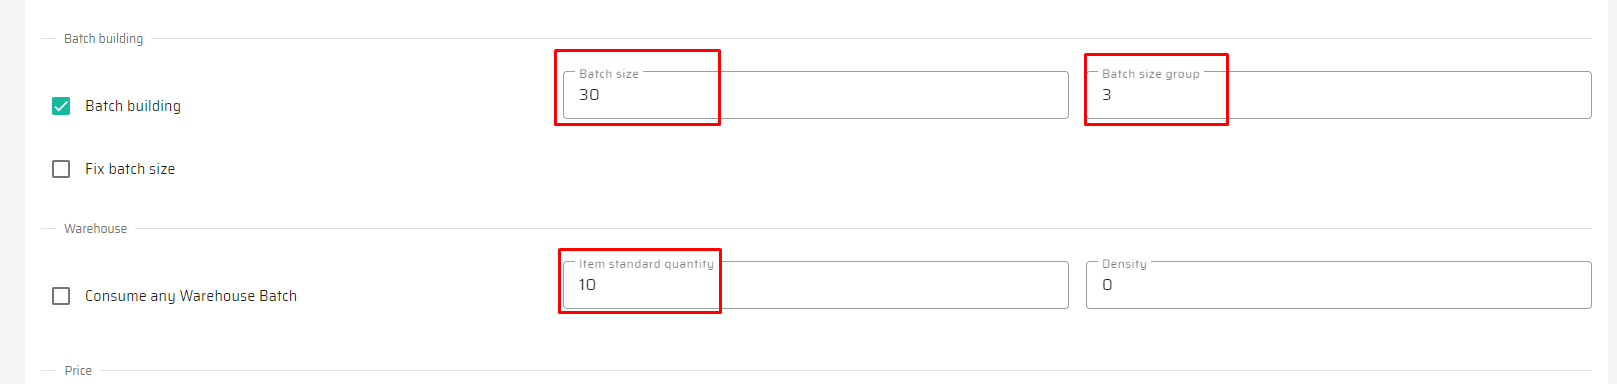Click the floating Batch size group field label
This screenshot has width=1617, height=384.
pos(1151,74)
